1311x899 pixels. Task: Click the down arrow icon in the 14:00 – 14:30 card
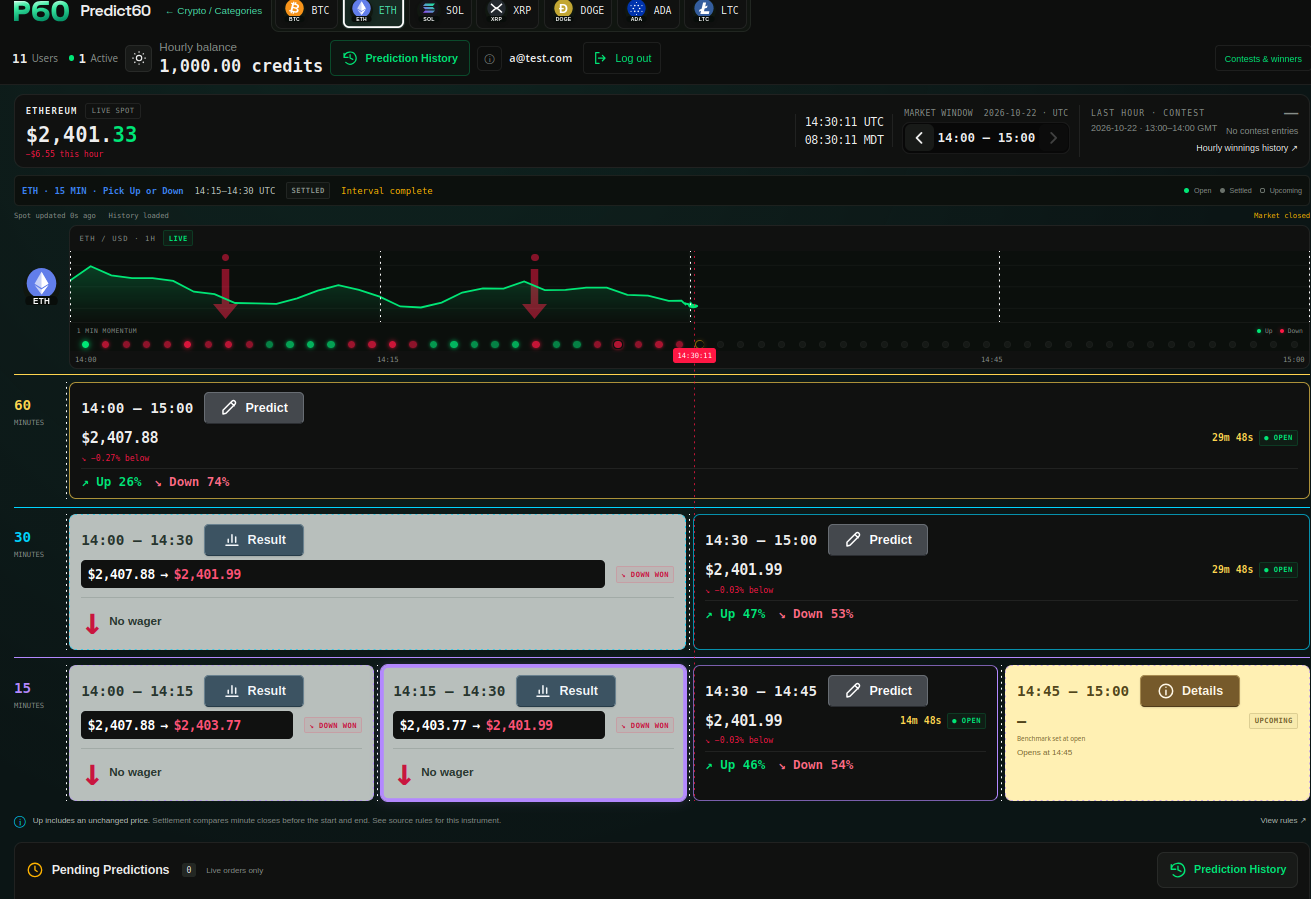pyautogui.click(x=92, y=623)
